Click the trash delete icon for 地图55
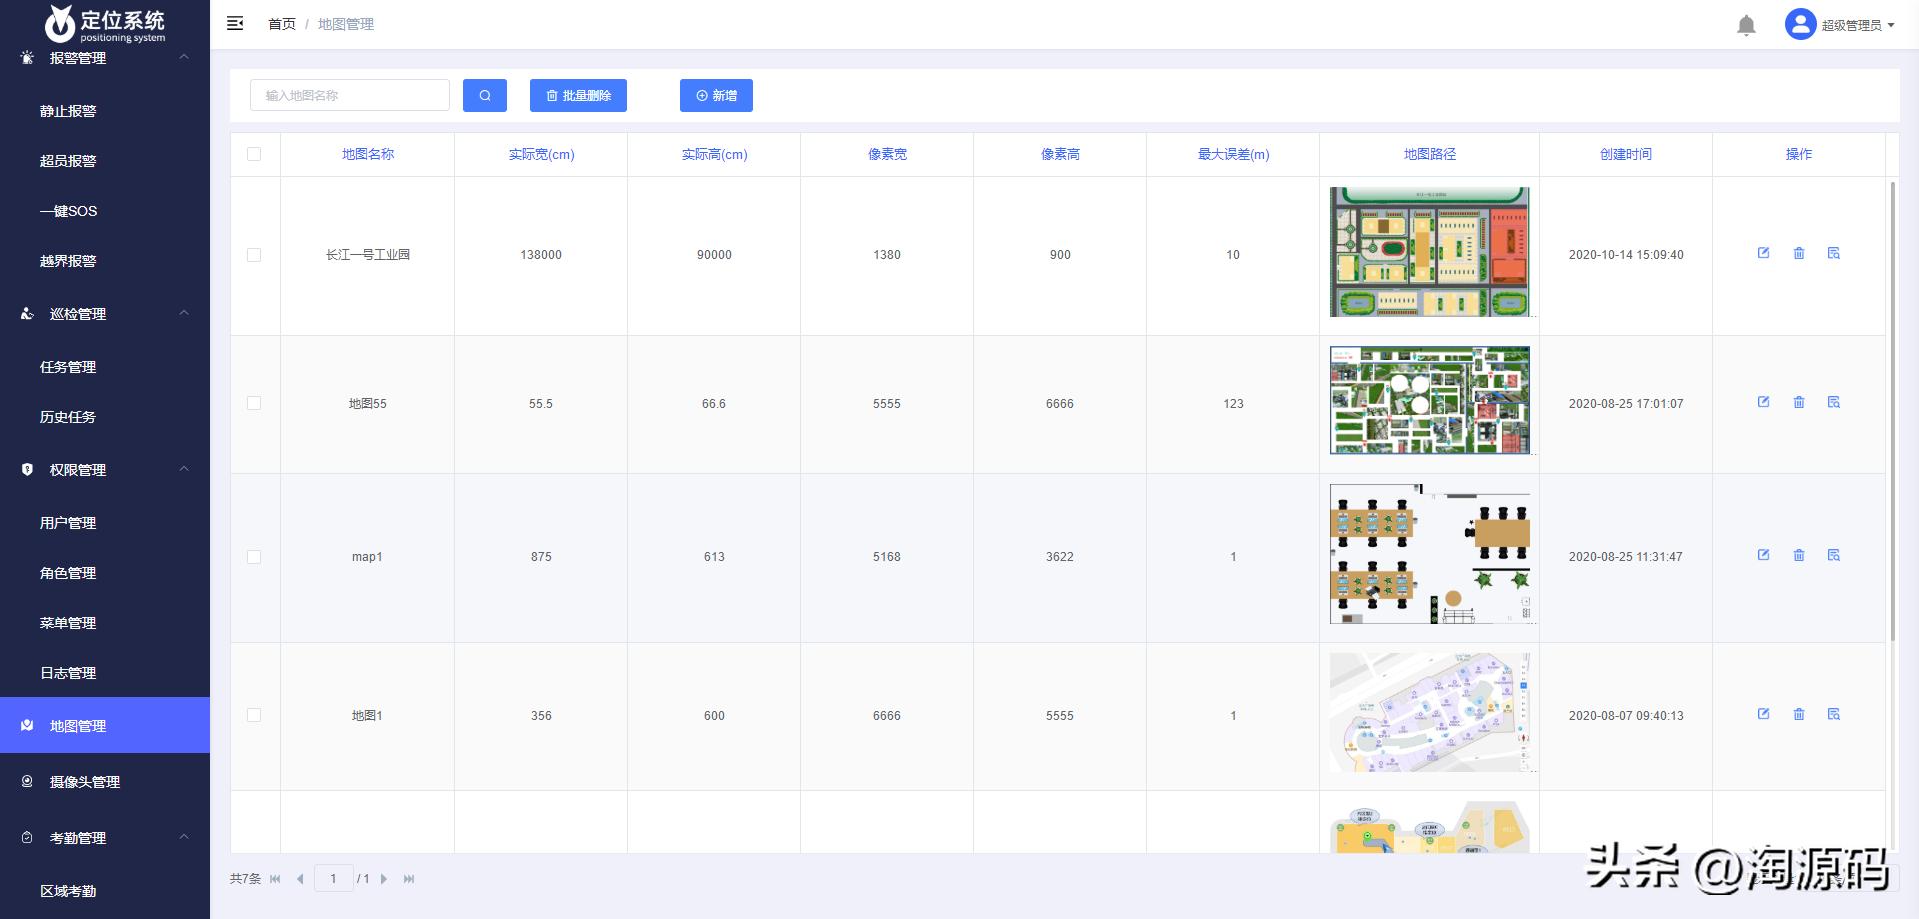Viewport: 1919px width, 919px height. pyautogui.click(x=1799, y=402)
